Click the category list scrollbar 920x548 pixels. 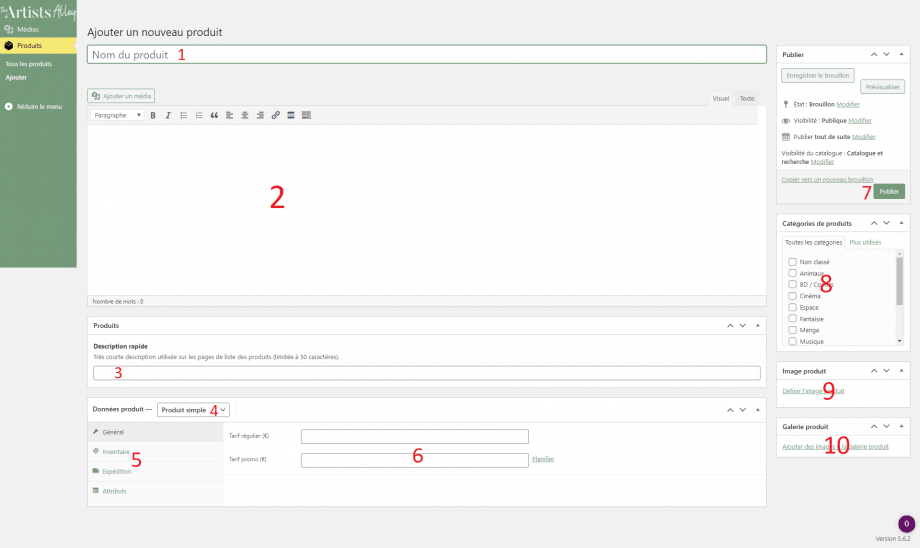click(899, 281)
